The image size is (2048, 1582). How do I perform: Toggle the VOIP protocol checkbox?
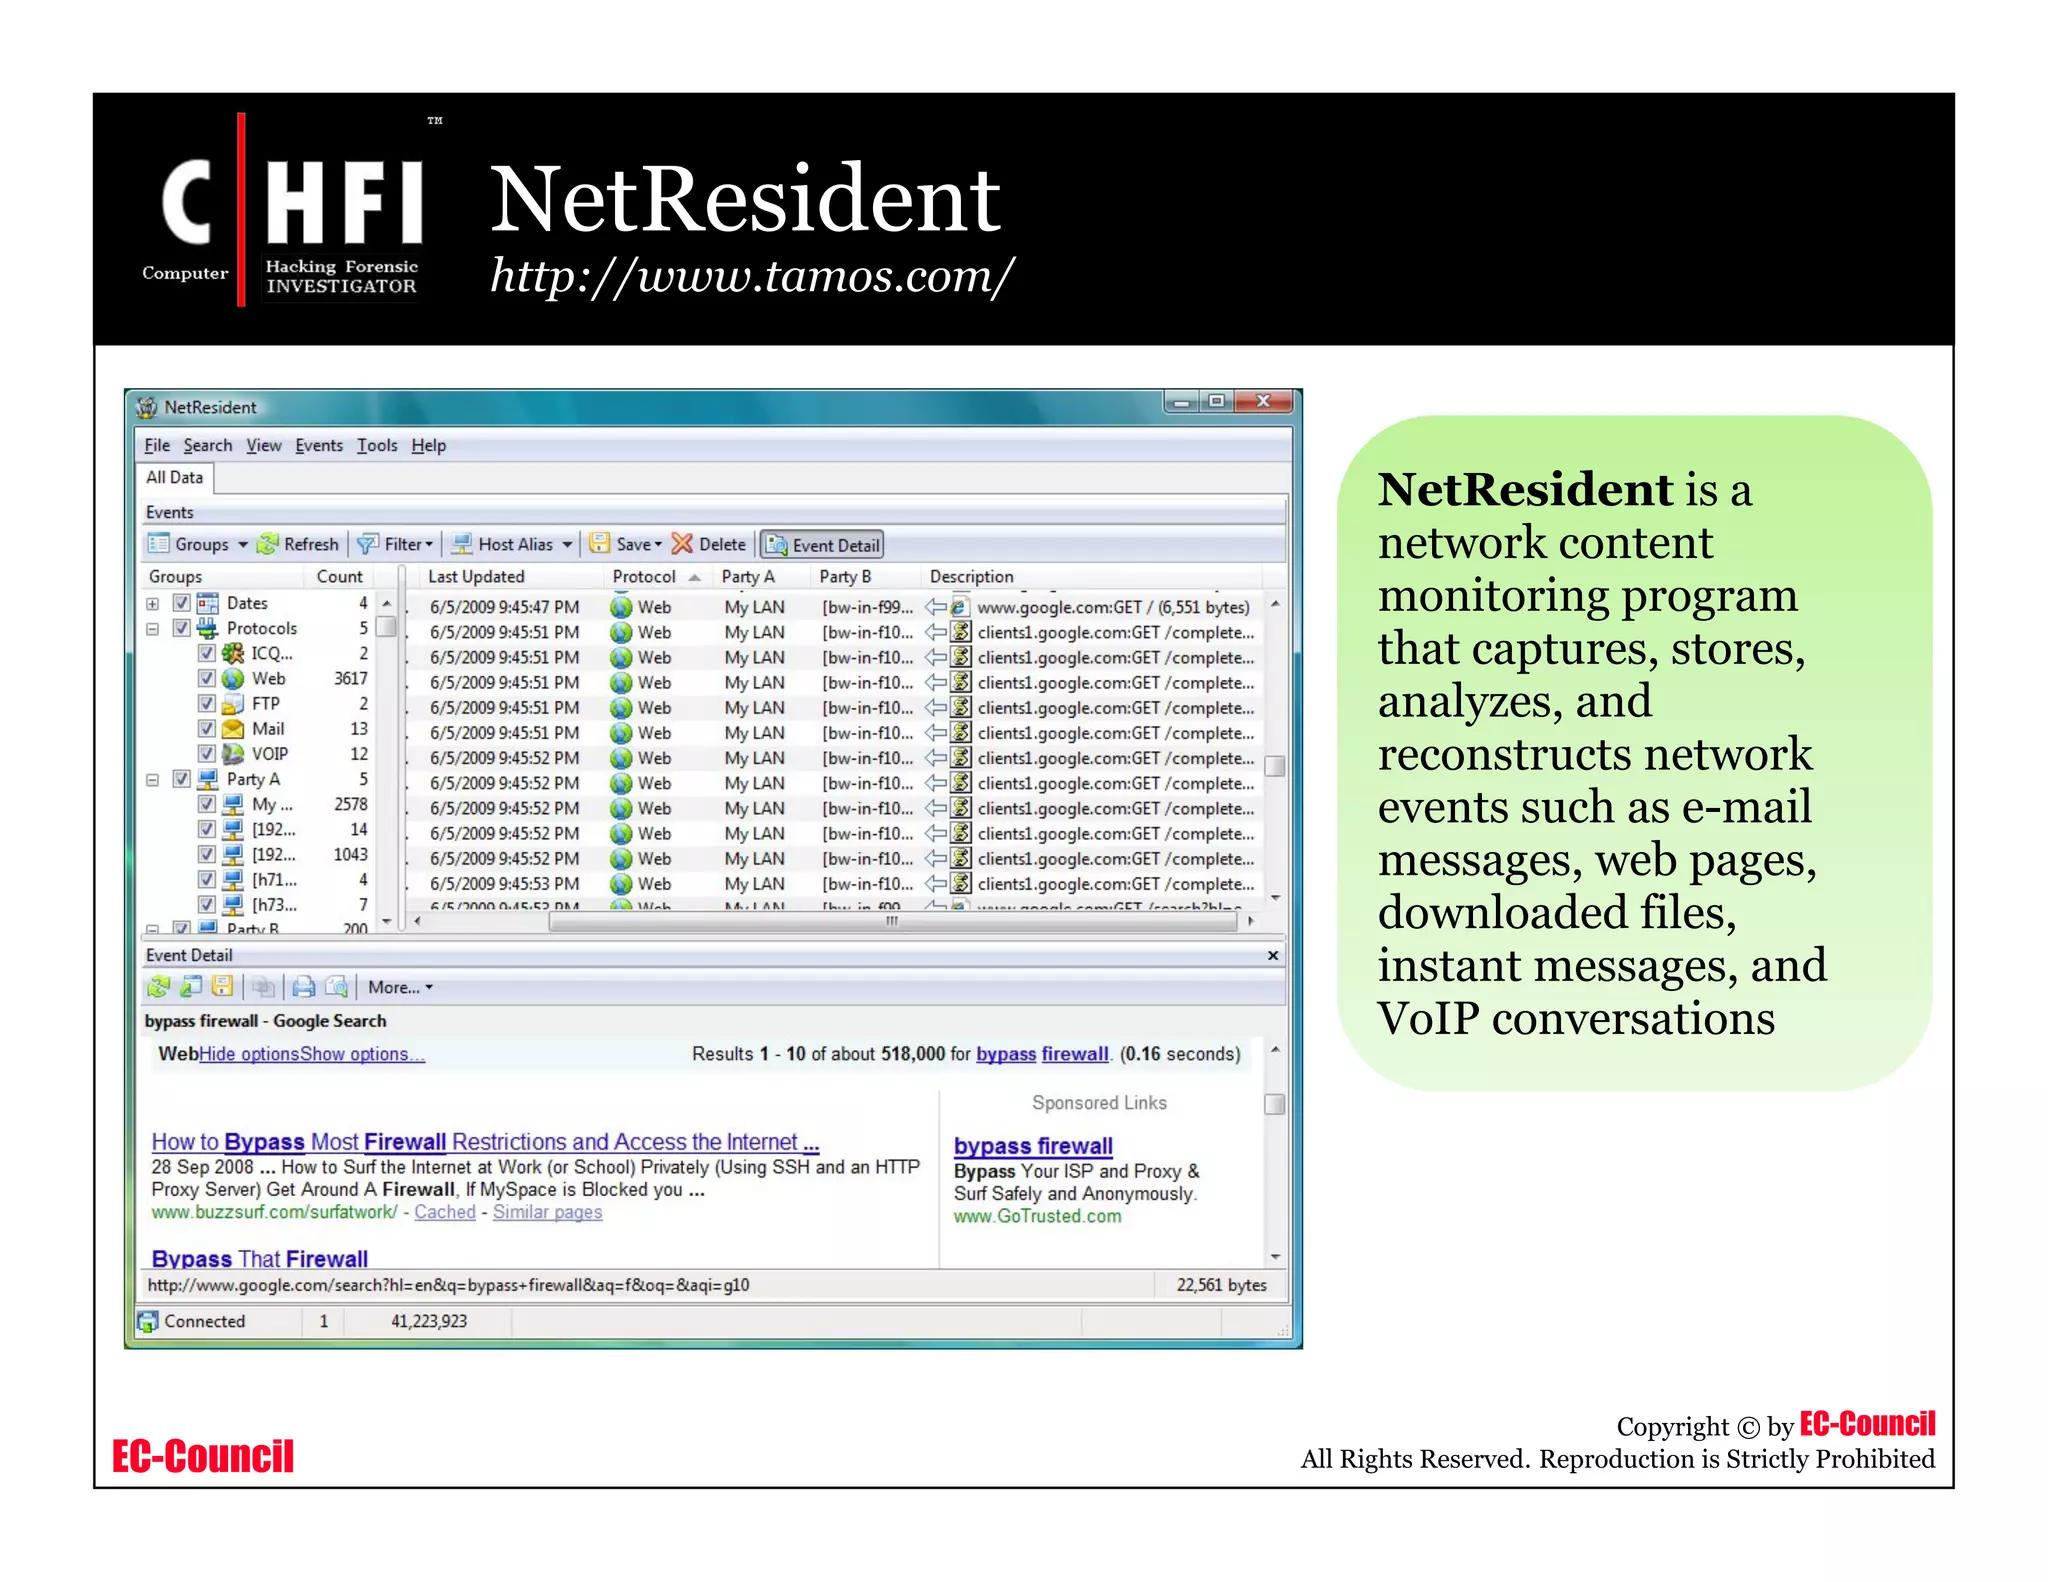pos(207,753)
